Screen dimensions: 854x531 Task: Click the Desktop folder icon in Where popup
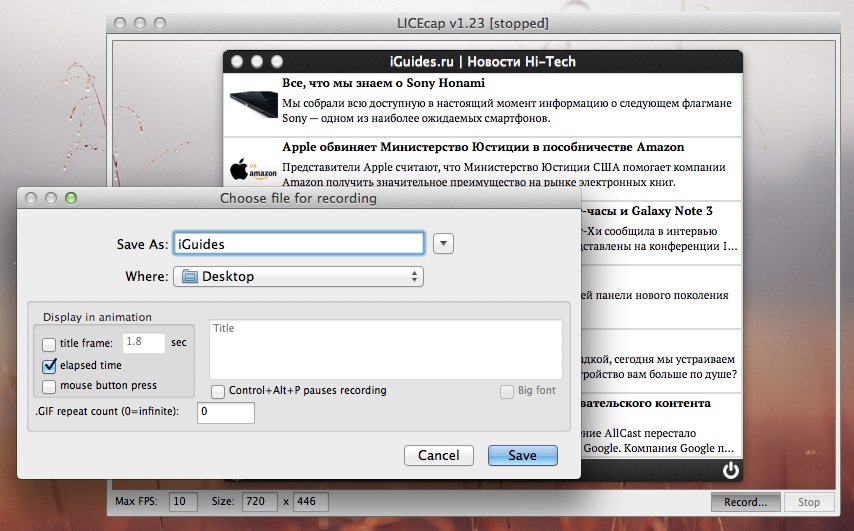coord(190,277)
